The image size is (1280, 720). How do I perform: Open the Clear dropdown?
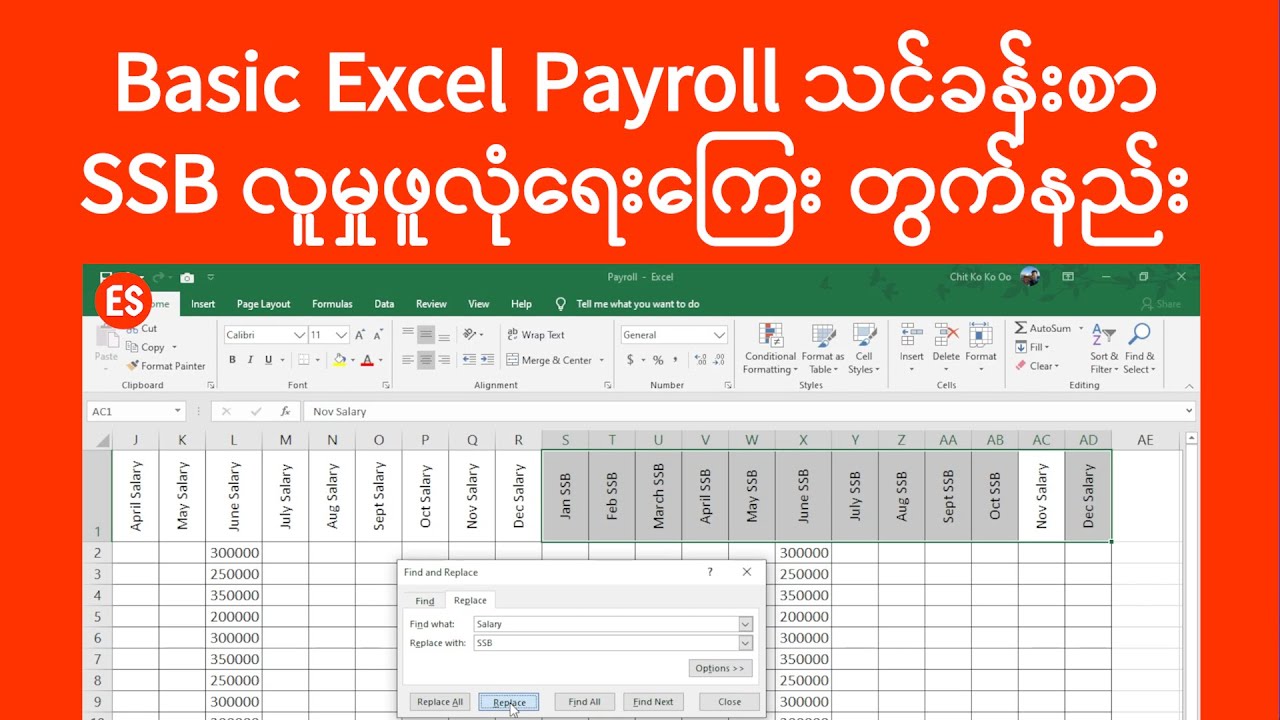(1037, 366)
